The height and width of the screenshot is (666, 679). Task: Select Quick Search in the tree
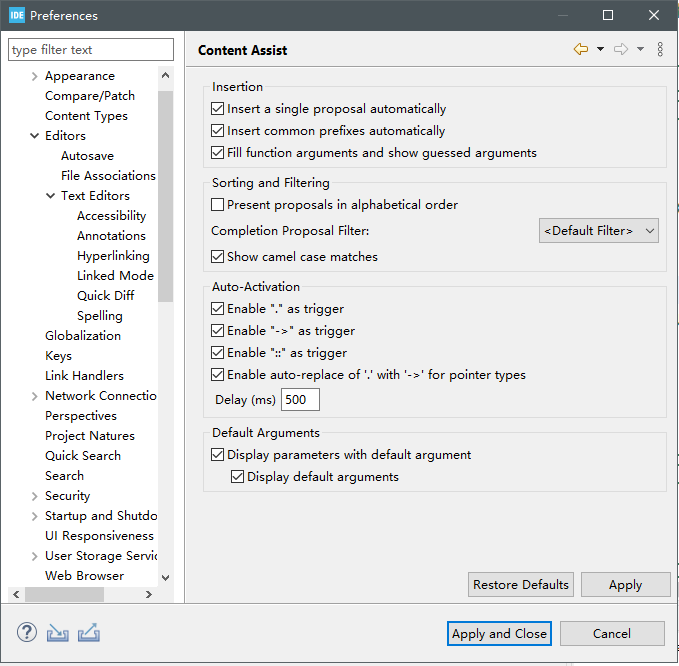[83, 456]
